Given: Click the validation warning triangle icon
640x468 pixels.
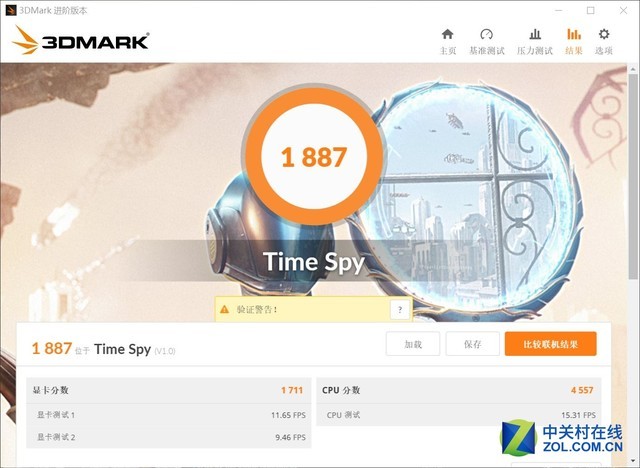Looking at the screenshot, I should (x=224, y=309).
